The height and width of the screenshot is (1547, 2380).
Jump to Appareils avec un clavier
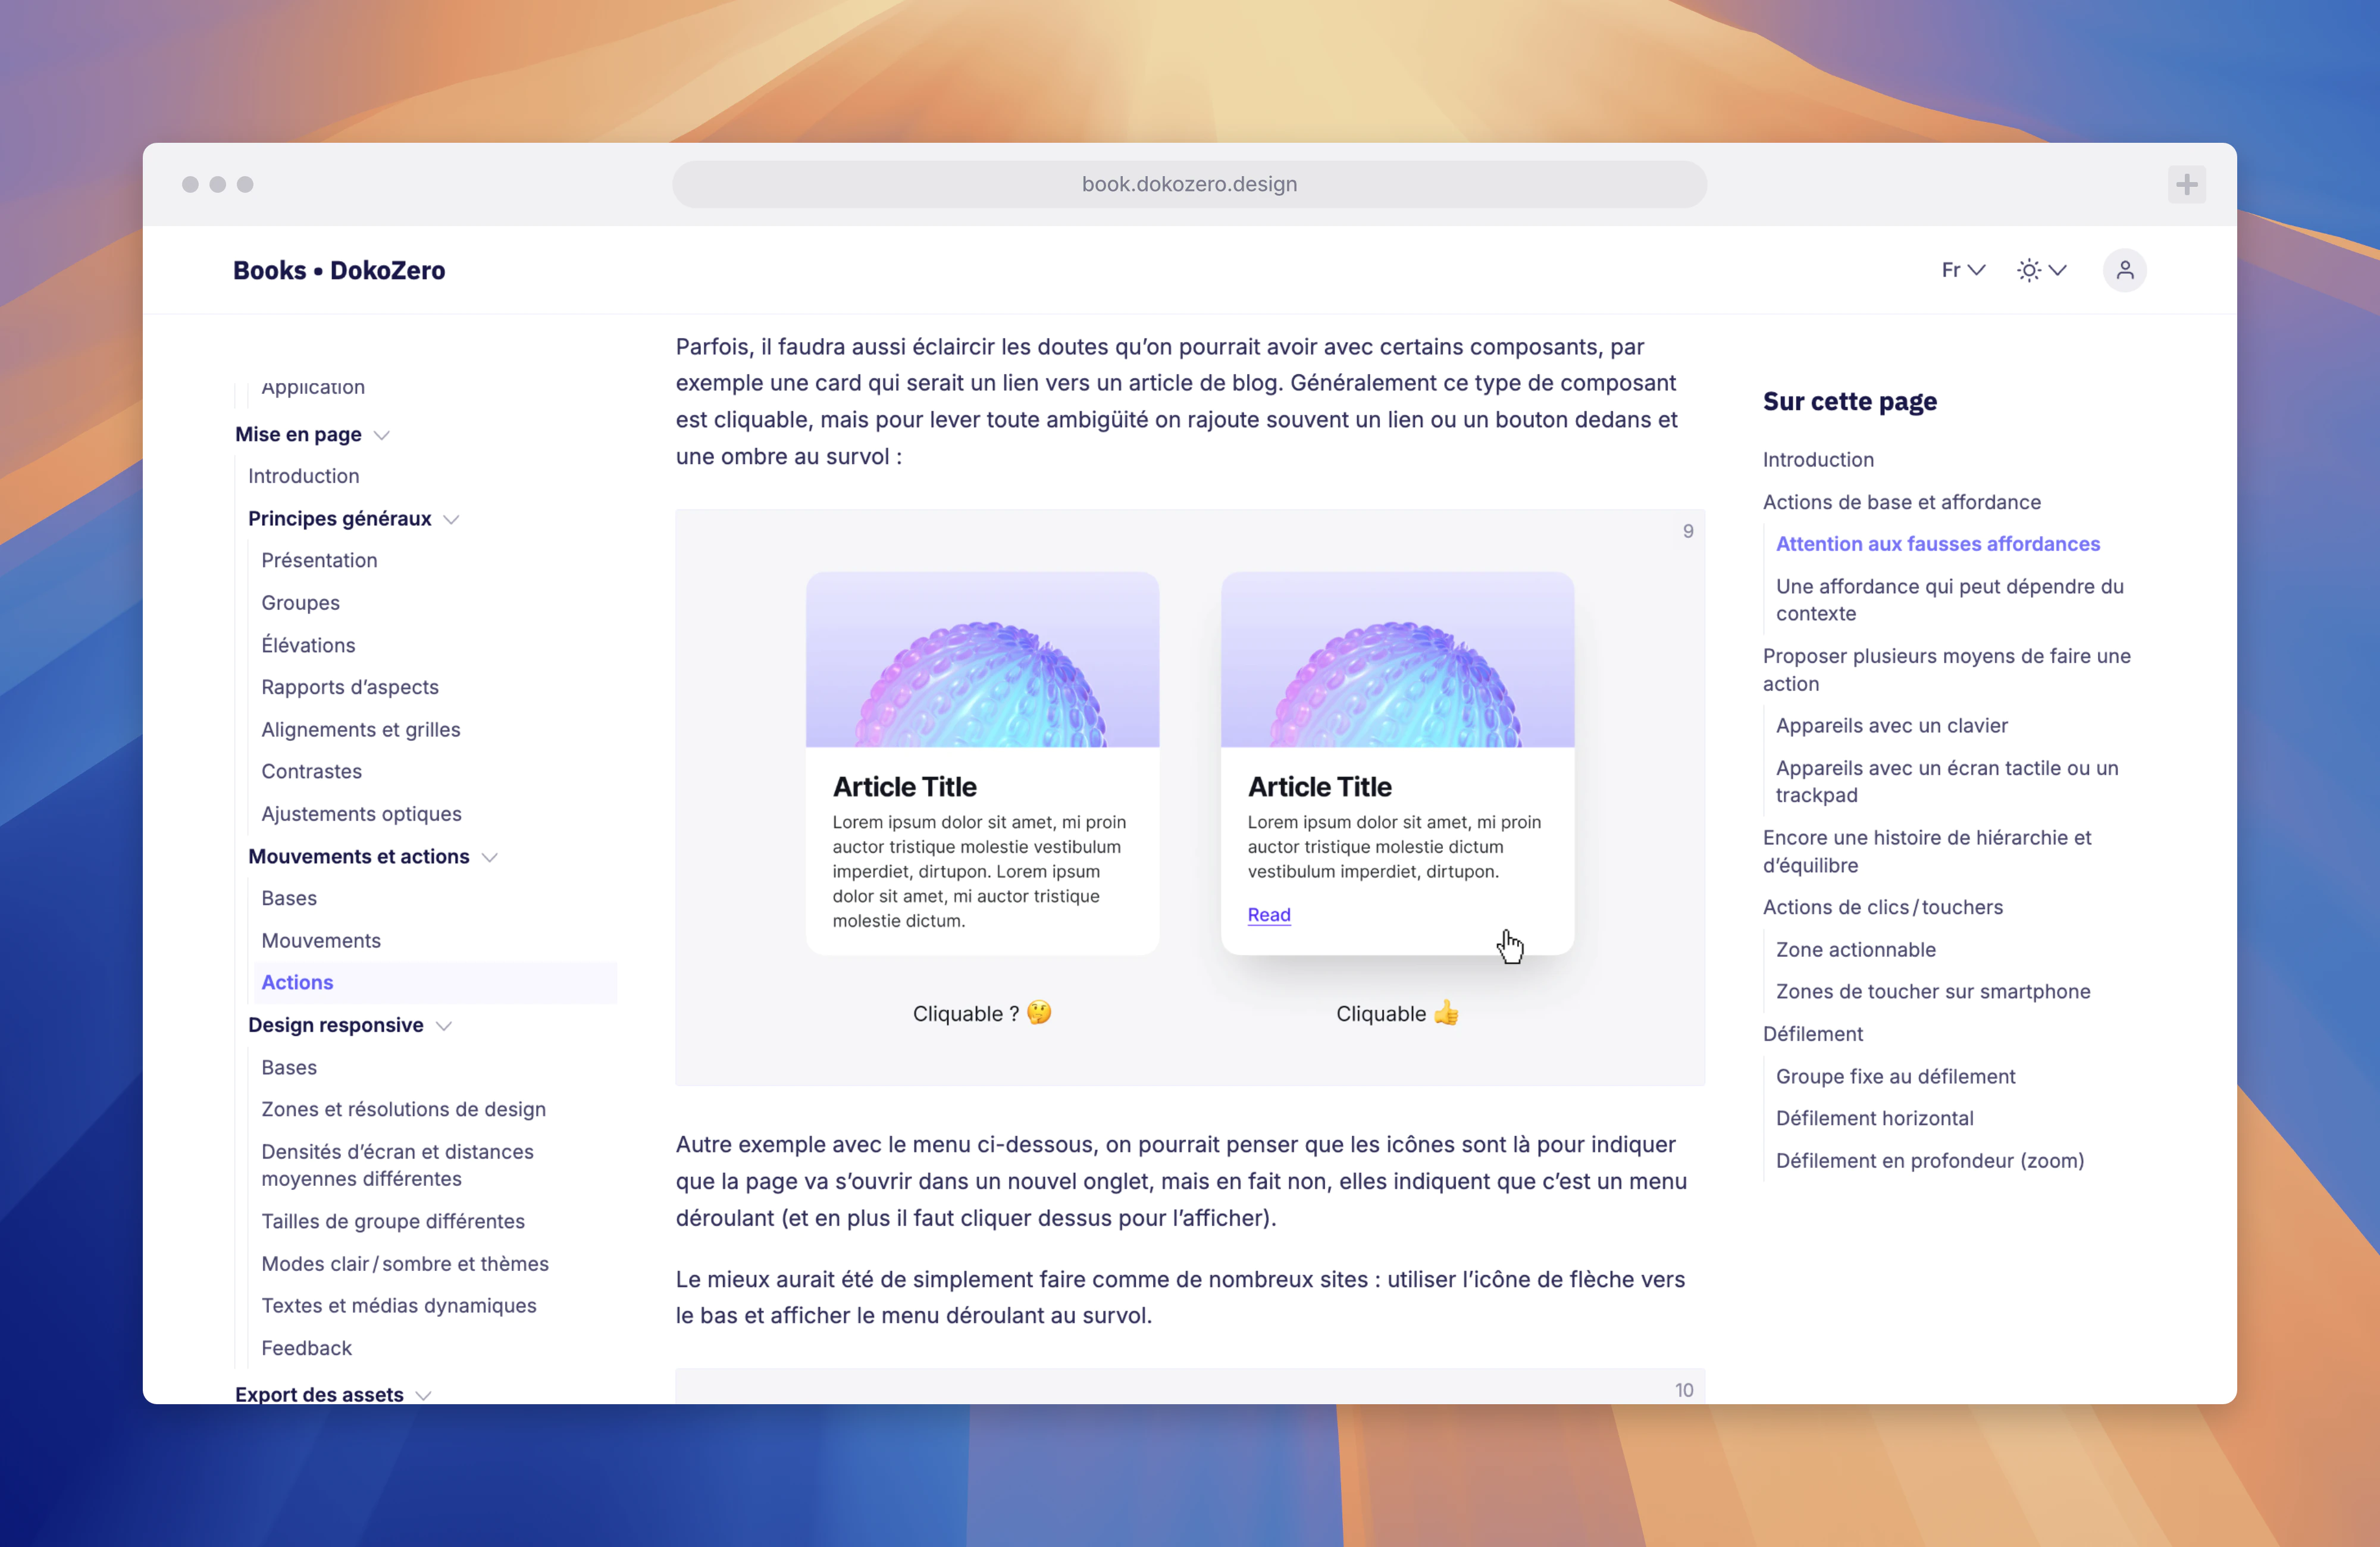[1891, 725]
